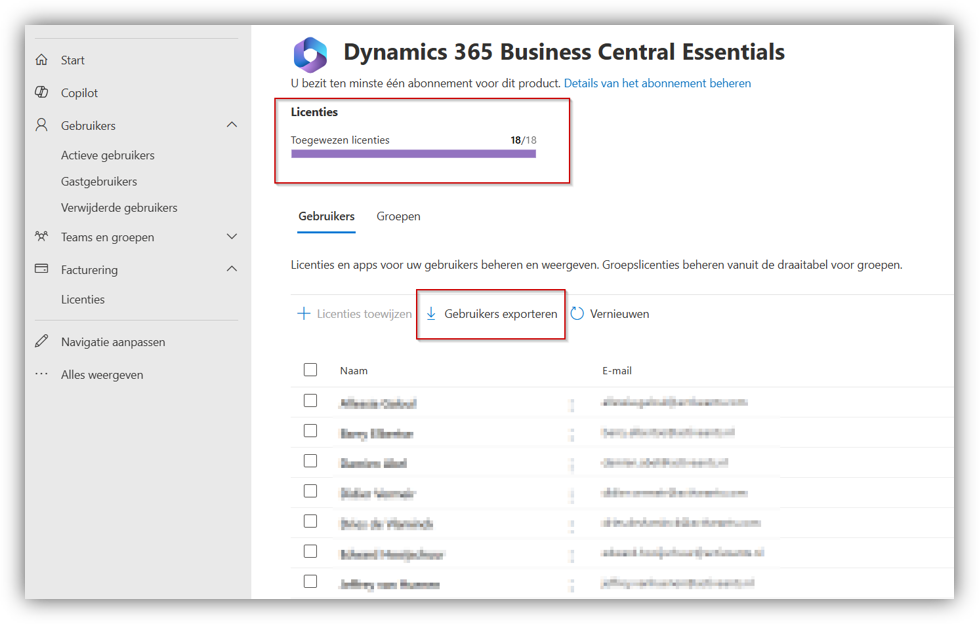Click the download icon for Gebruikers exporteren
The height and width of the screenshot is (624, 979).
pyautogui.click(x=431, y=314)
